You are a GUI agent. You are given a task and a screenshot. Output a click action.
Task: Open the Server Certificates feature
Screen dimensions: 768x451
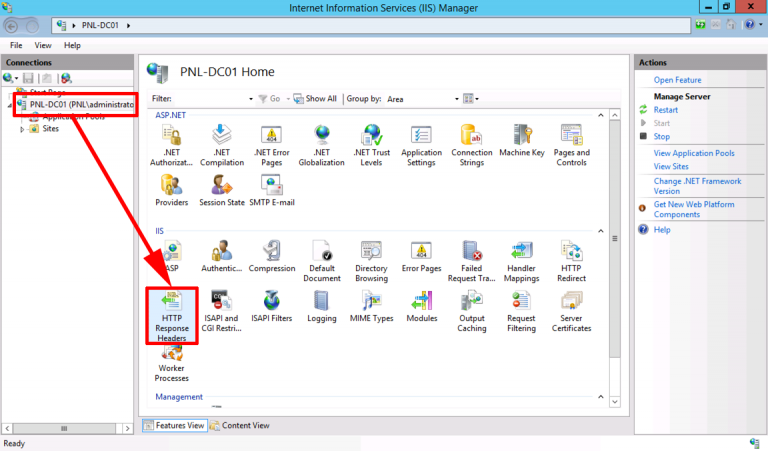(571, 311)
